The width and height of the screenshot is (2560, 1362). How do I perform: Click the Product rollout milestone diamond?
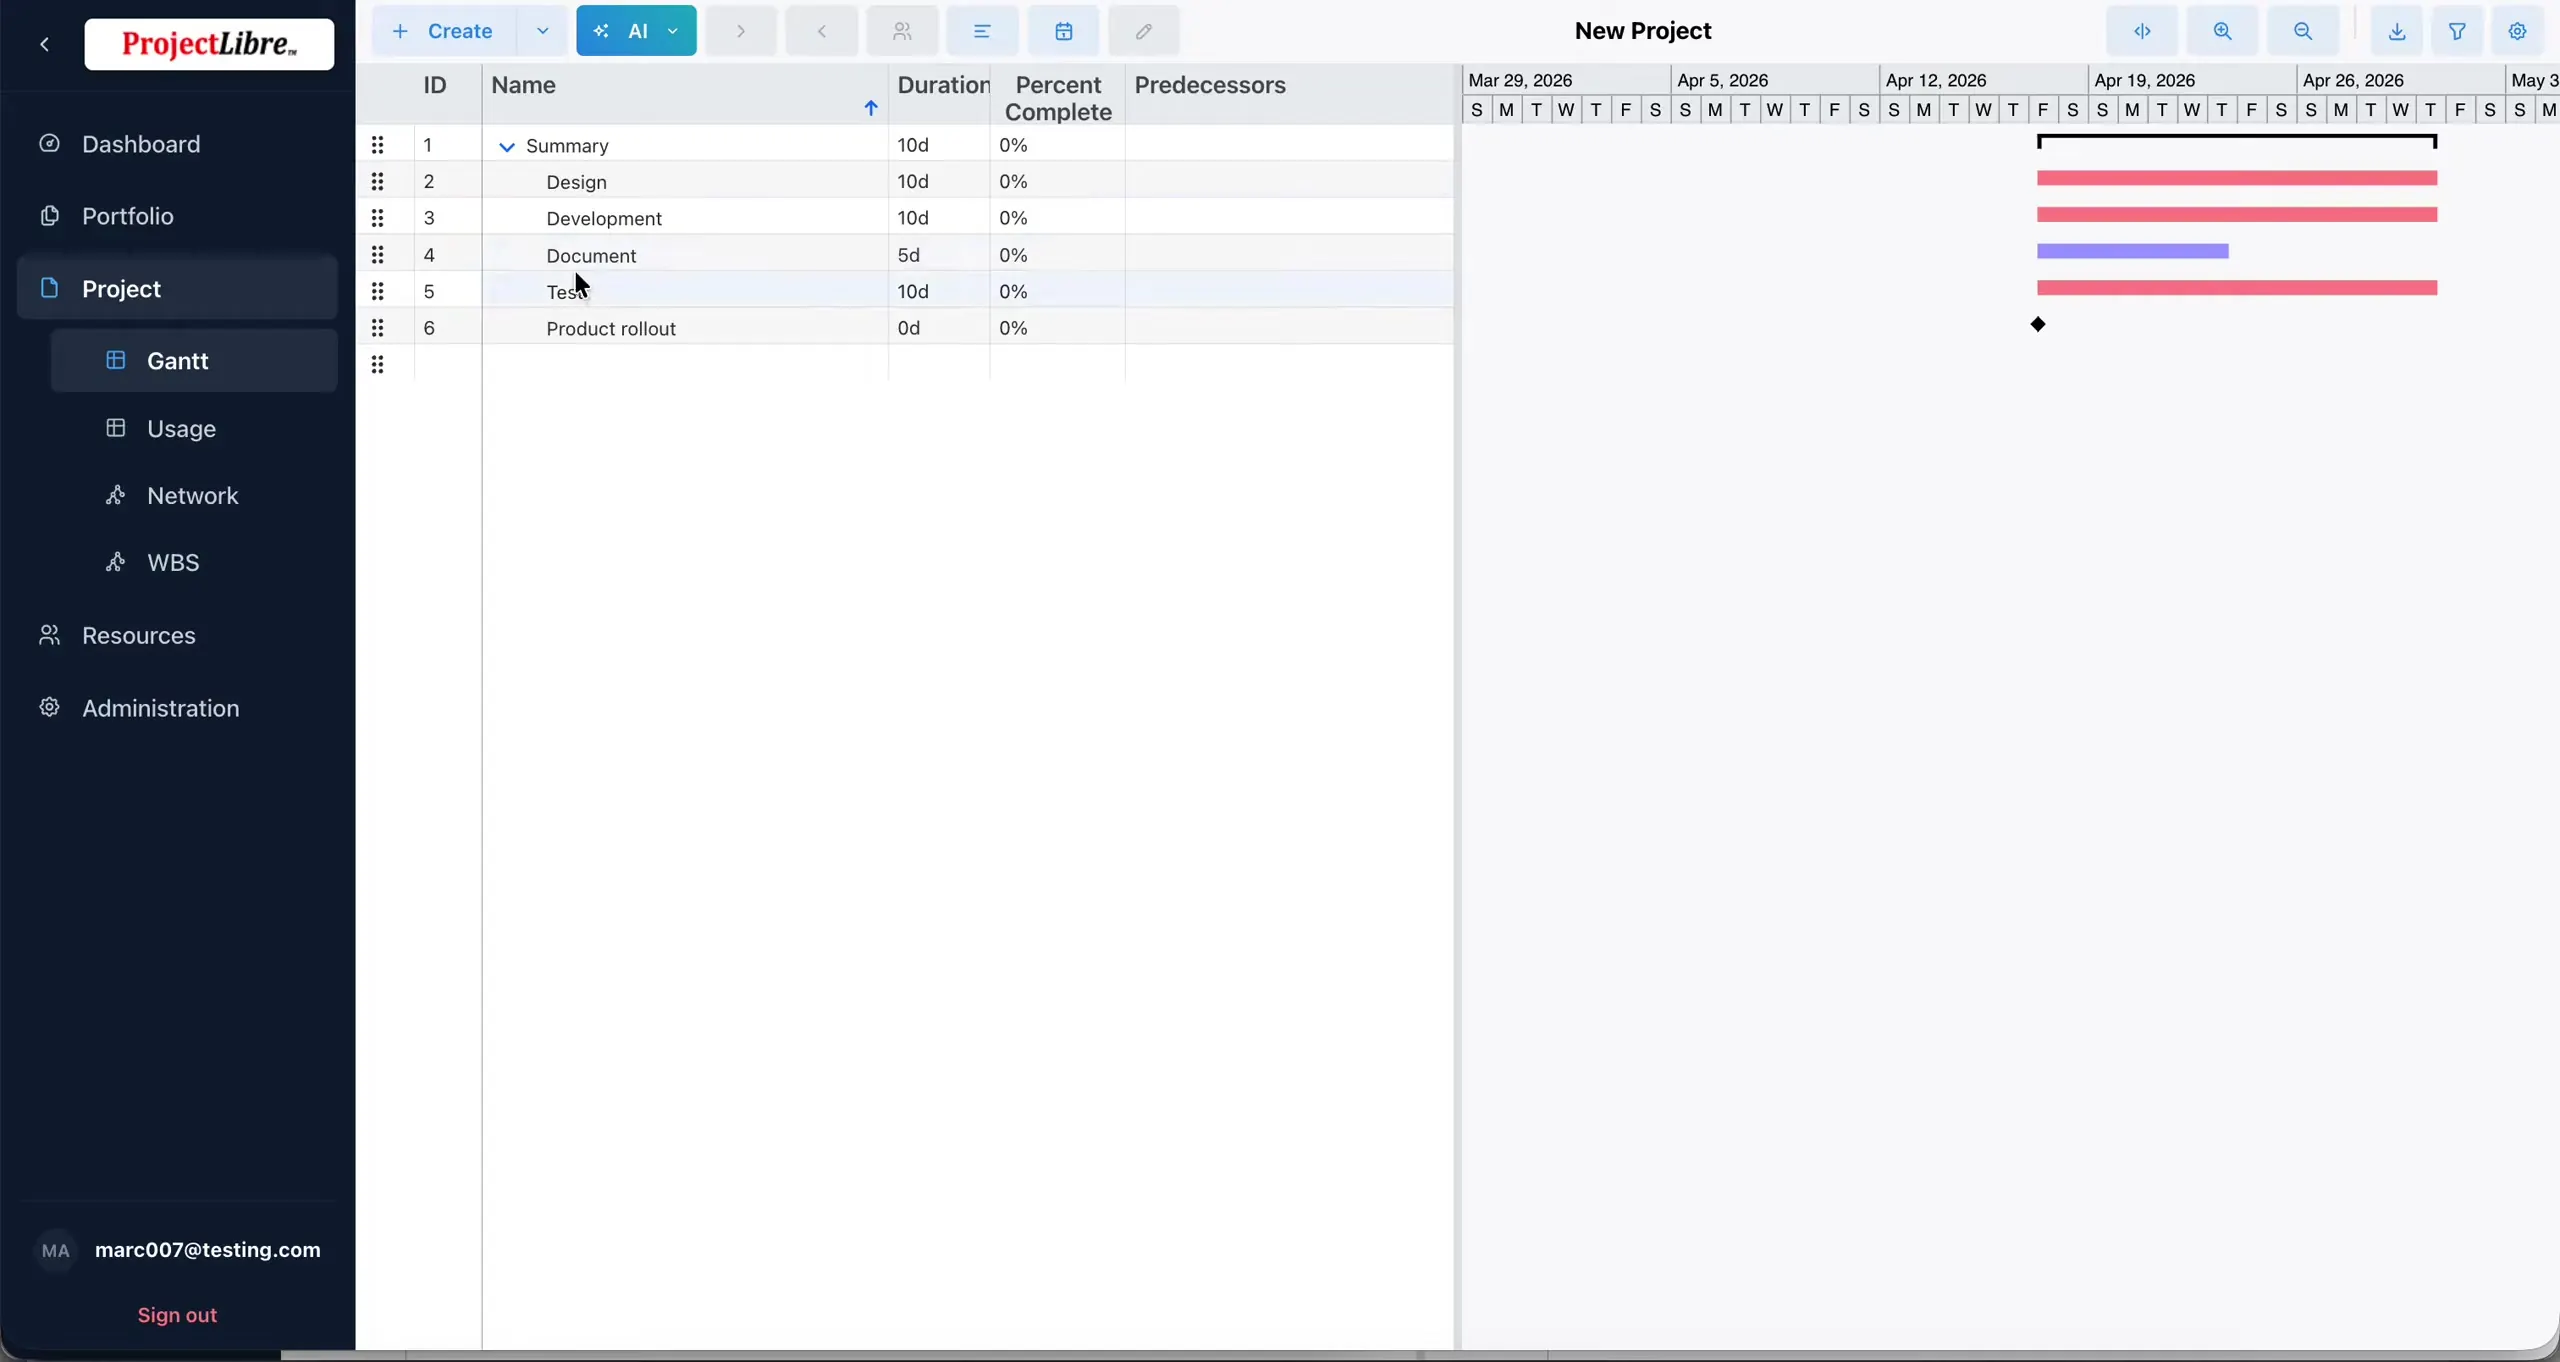[x=2038, y=324]
